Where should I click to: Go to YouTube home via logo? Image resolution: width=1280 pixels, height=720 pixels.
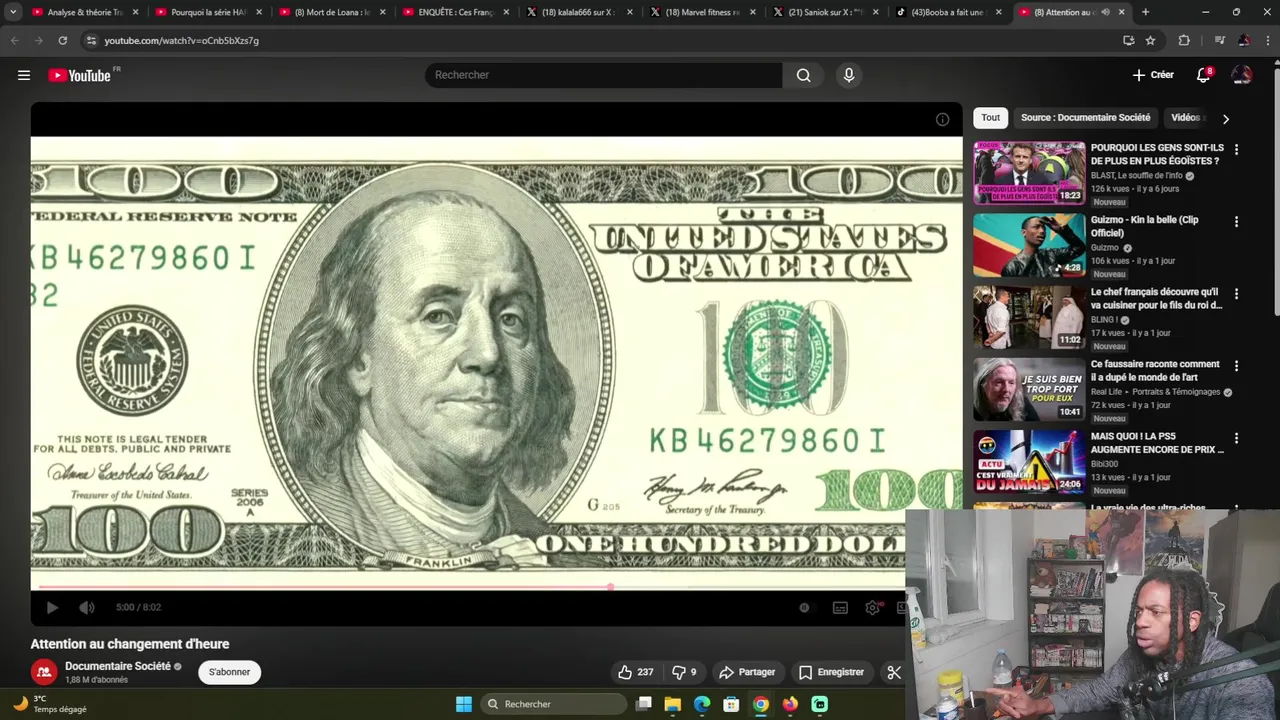coord(80,75)
